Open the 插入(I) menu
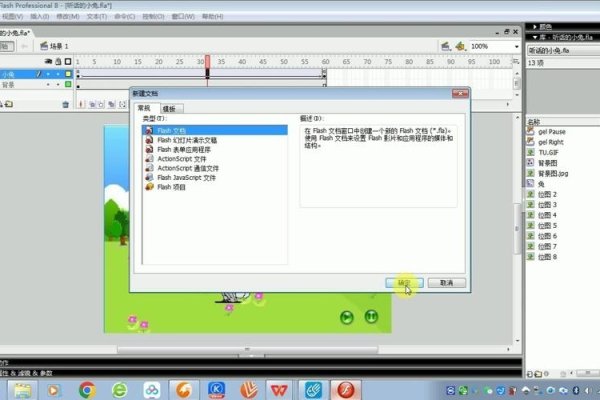This screenshot has width=600, height=400. [39, 16]
